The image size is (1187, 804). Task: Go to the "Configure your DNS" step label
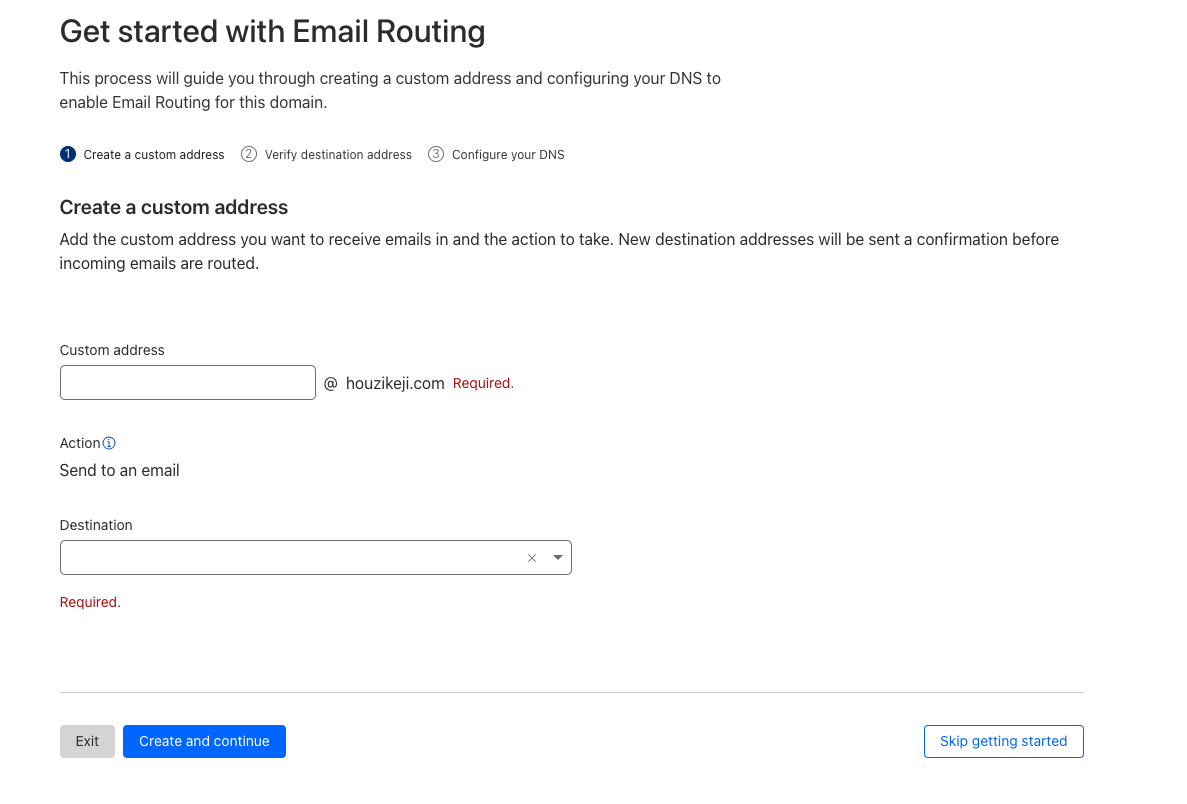click(x=508, y=155)
